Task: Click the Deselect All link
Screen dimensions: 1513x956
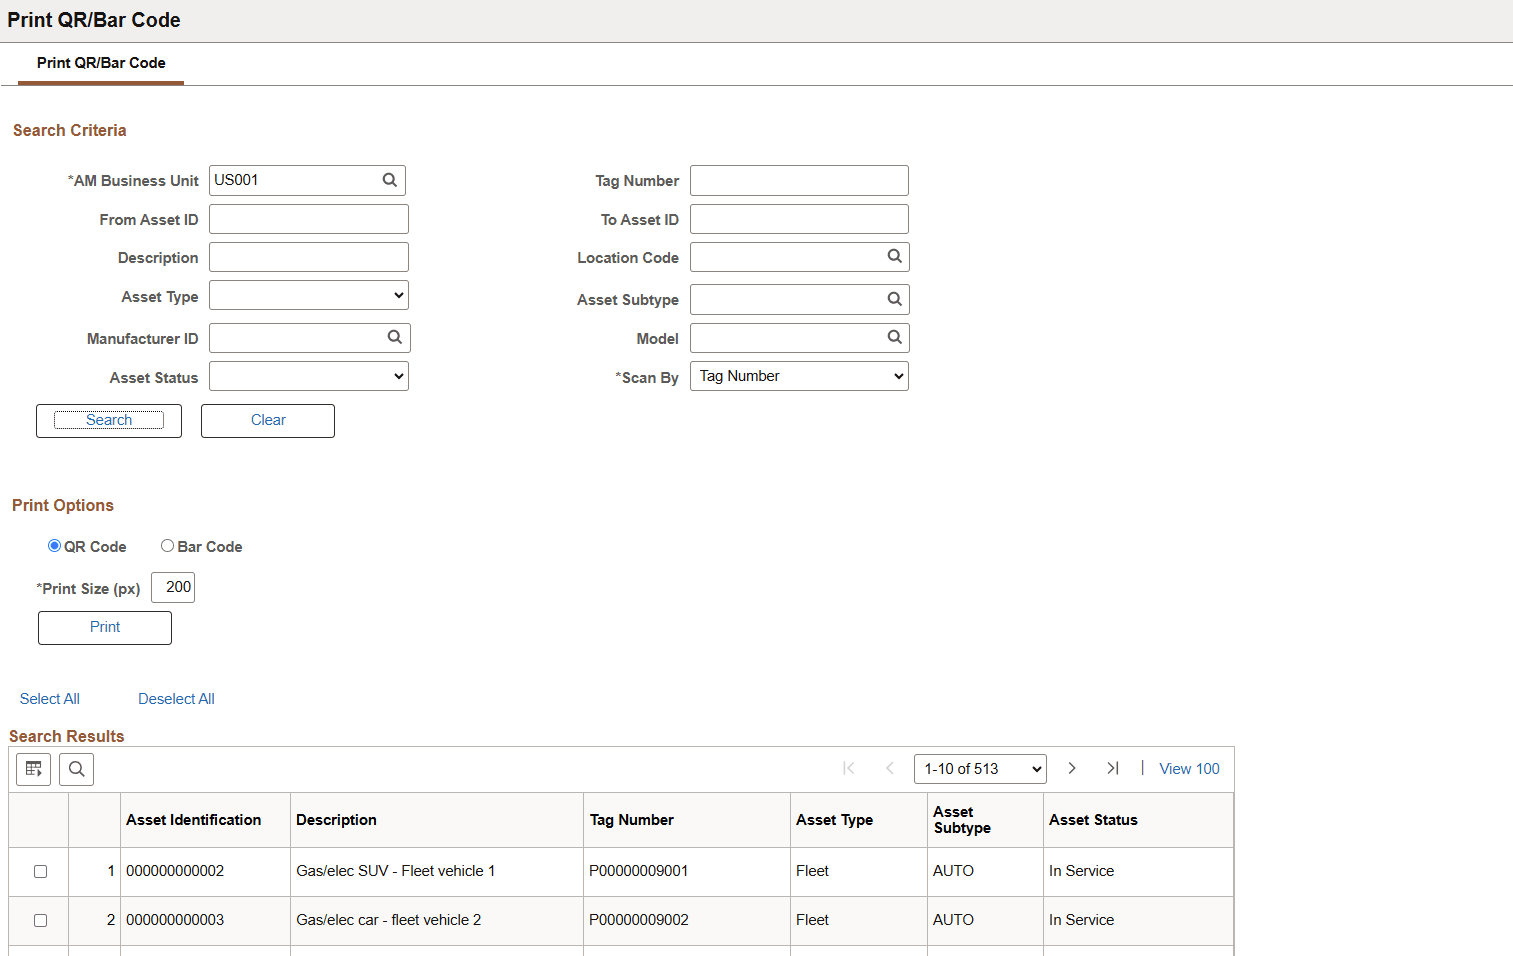Action: 176,699
